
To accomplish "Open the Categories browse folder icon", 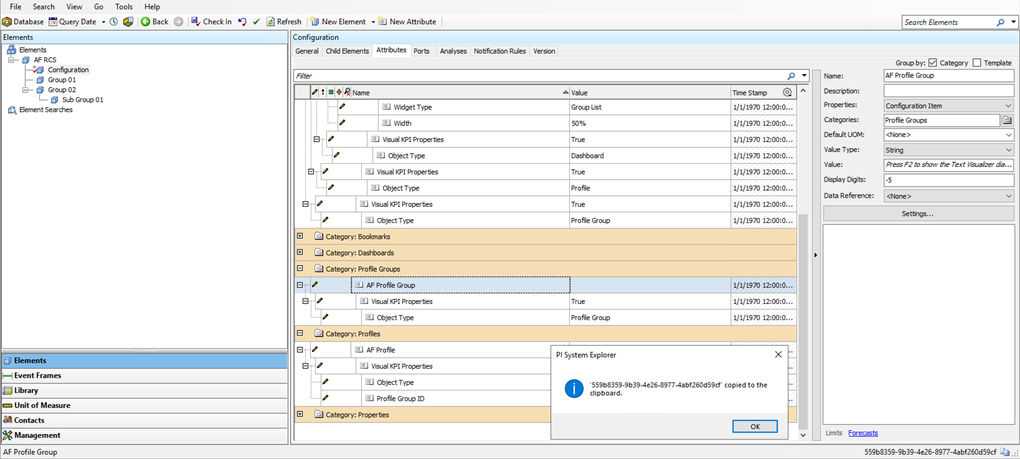I will [1007, 120].
